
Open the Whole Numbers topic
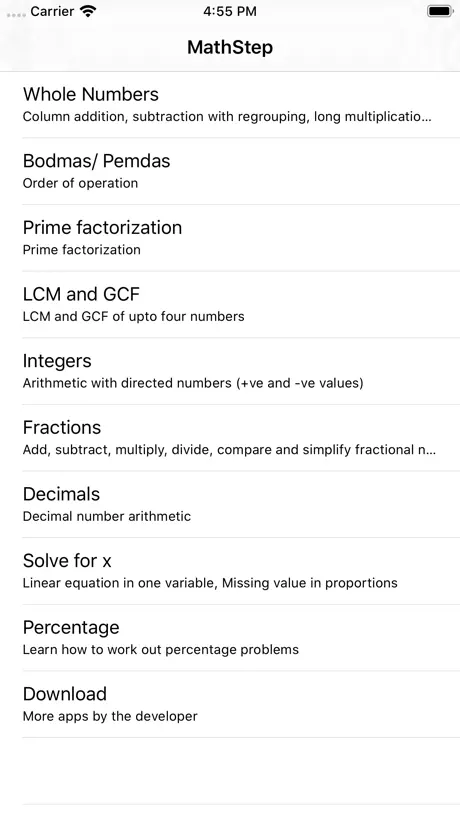[x=230, y=105]
